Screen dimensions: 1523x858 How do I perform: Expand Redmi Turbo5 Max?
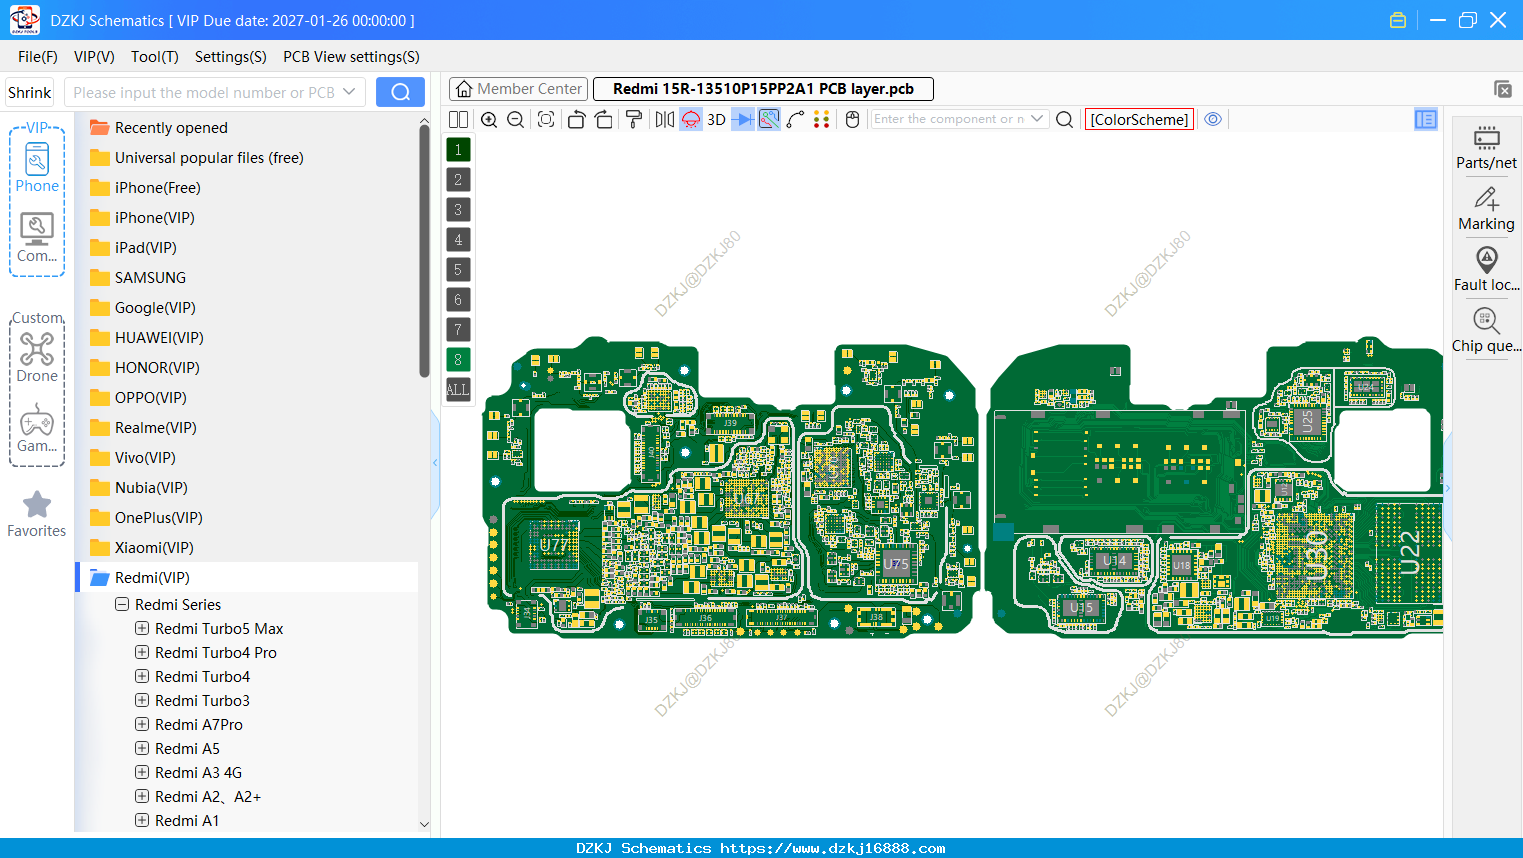[142, 628]
